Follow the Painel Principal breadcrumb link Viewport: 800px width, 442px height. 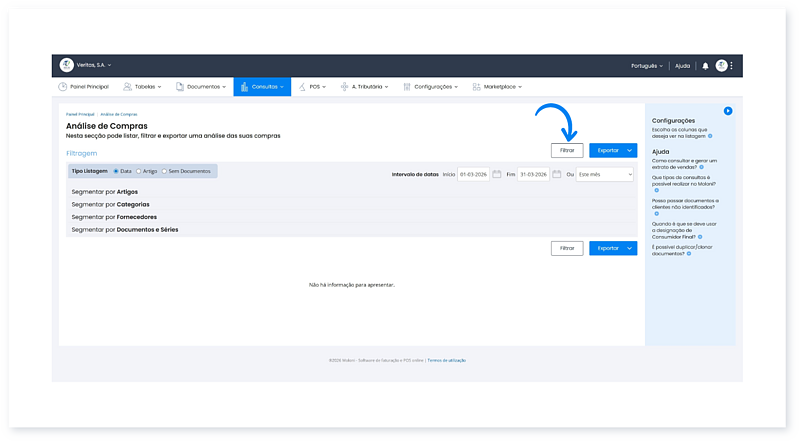tap(80, 114)
